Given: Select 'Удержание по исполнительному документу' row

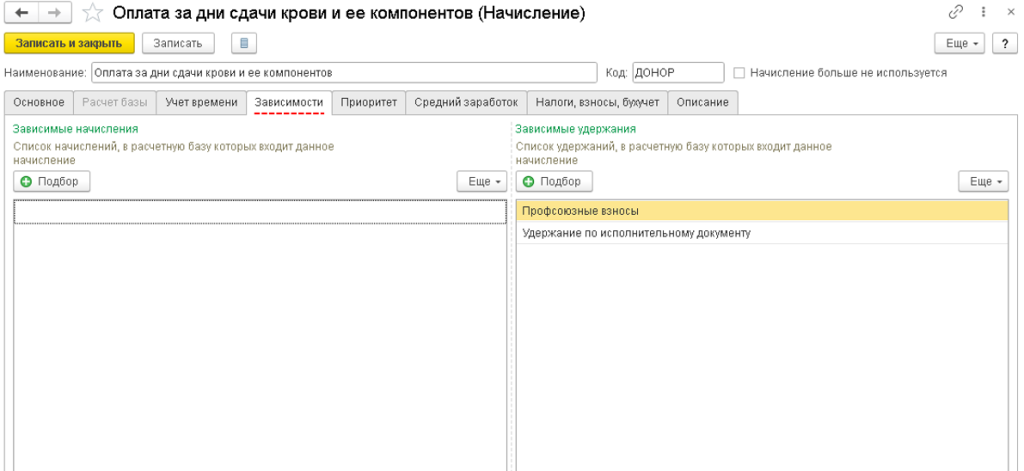Looking at the screenshot, I should (636, 233).
